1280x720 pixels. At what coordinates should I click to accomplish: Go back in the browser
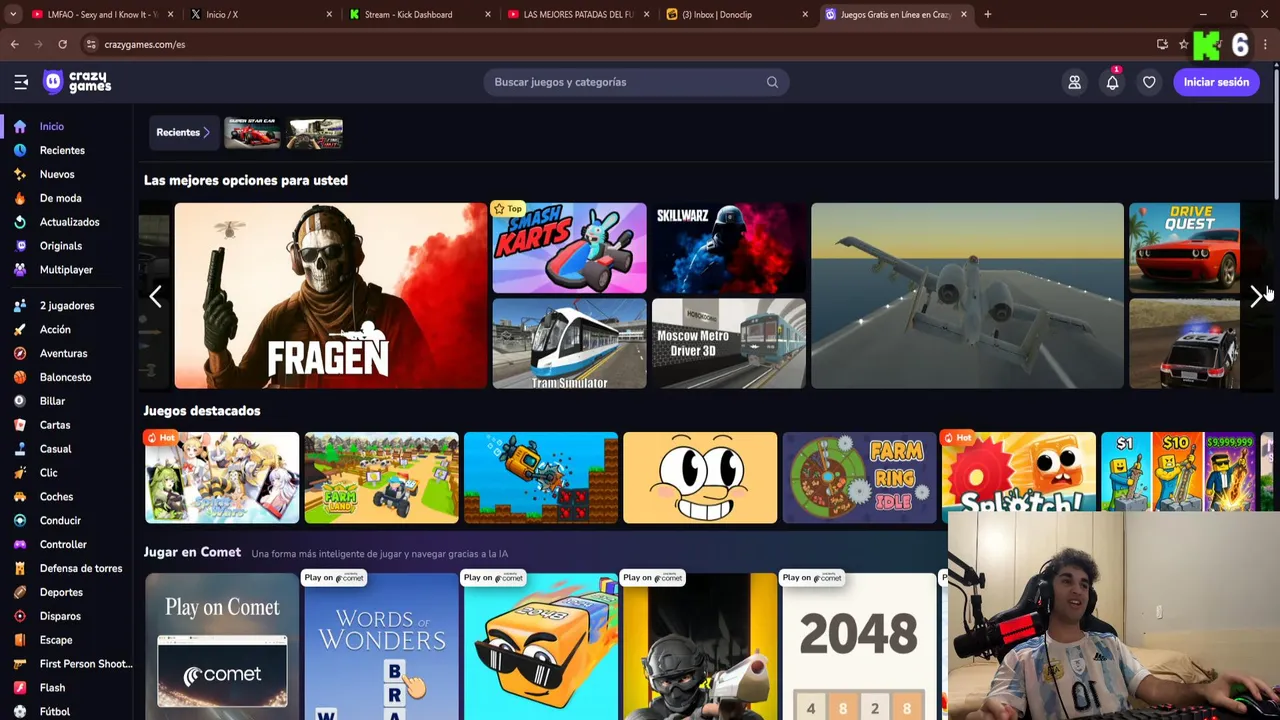(x=14, y=44)
